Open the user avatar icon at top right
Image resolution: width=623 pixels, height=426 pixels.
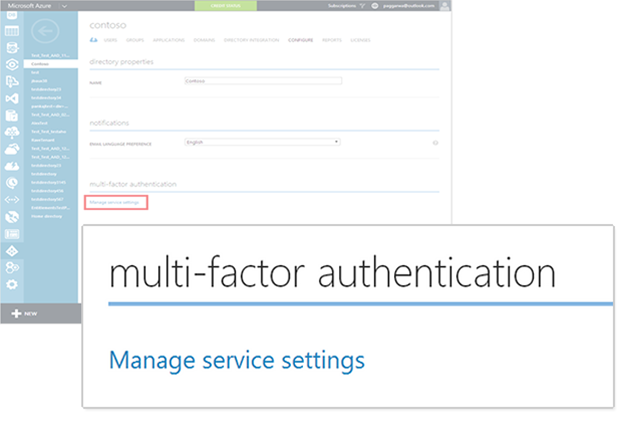click(445, 6)
